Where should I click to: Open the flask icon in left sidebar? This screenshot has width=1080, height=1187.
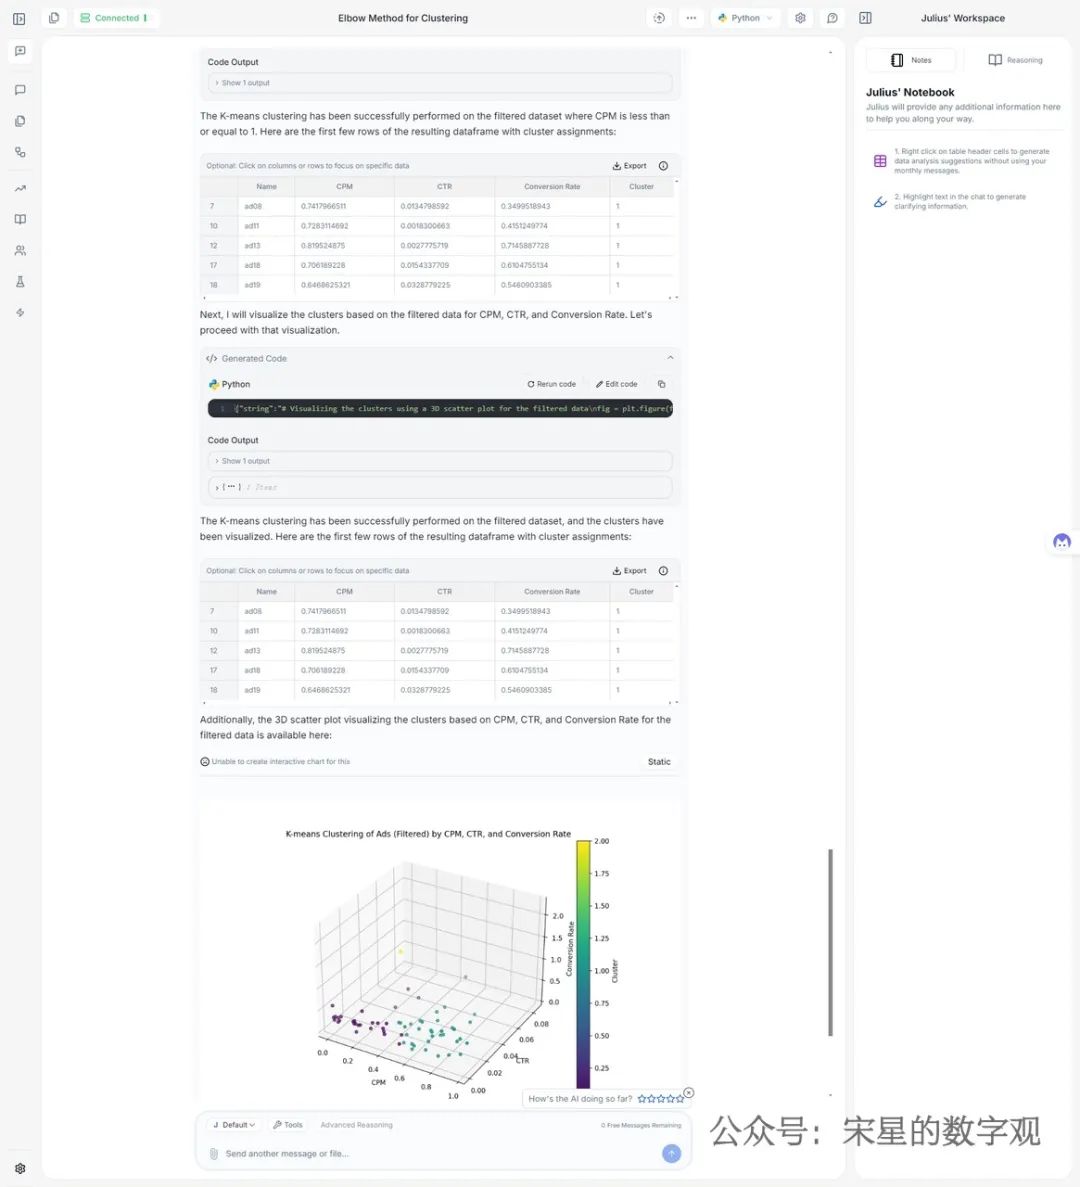[20, 282]
